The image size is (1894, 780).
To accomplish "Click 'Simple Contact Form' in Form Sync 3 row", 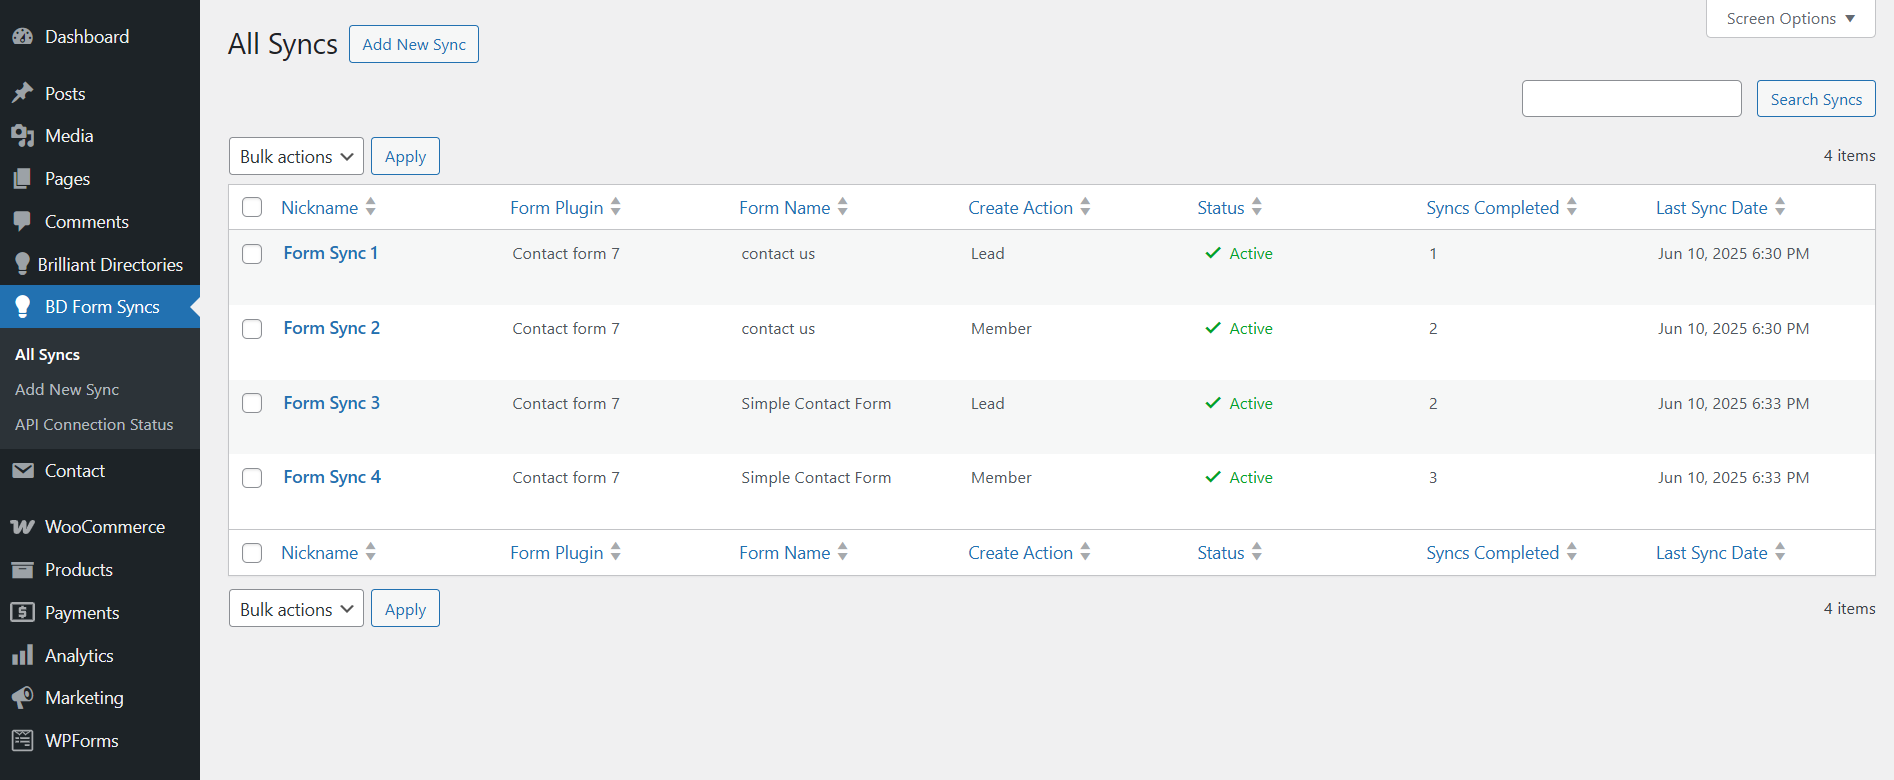I will 816,404.
